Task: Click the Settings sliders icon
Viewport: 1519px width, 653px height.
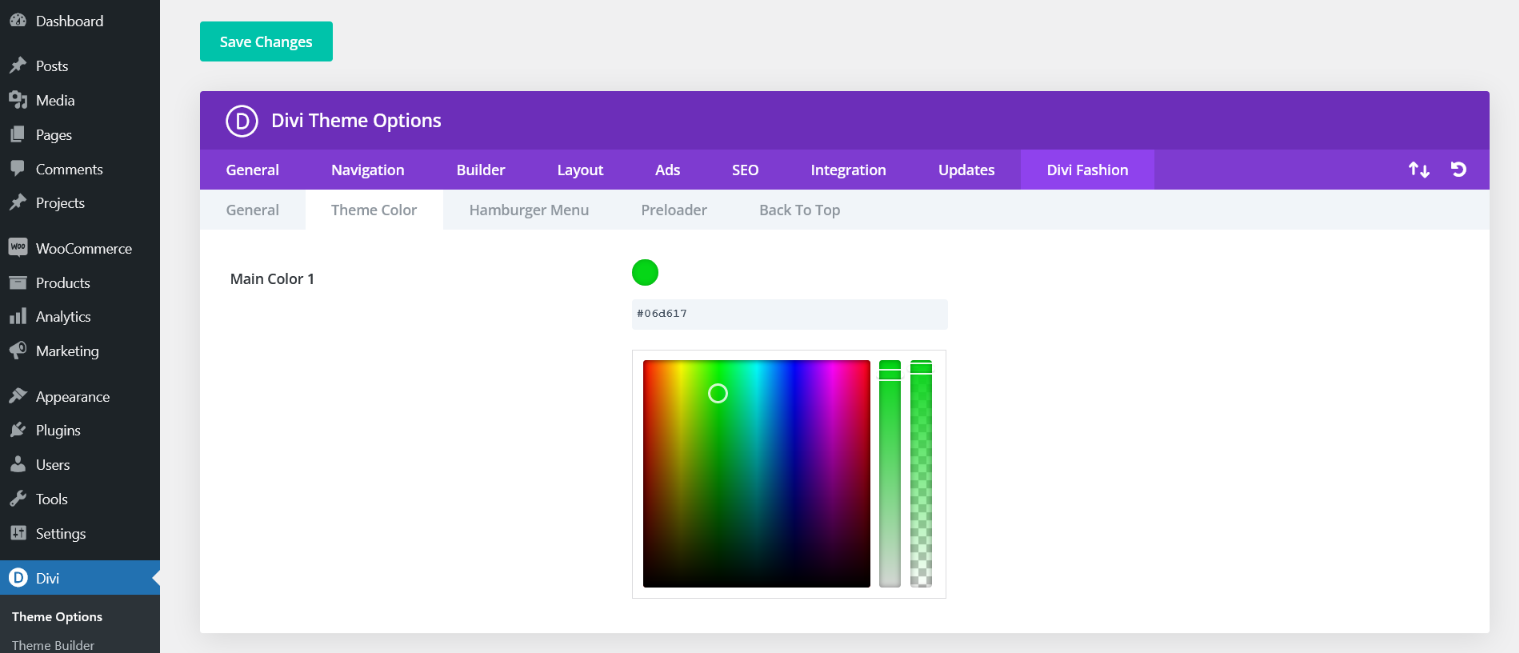Action: point(17,533)
